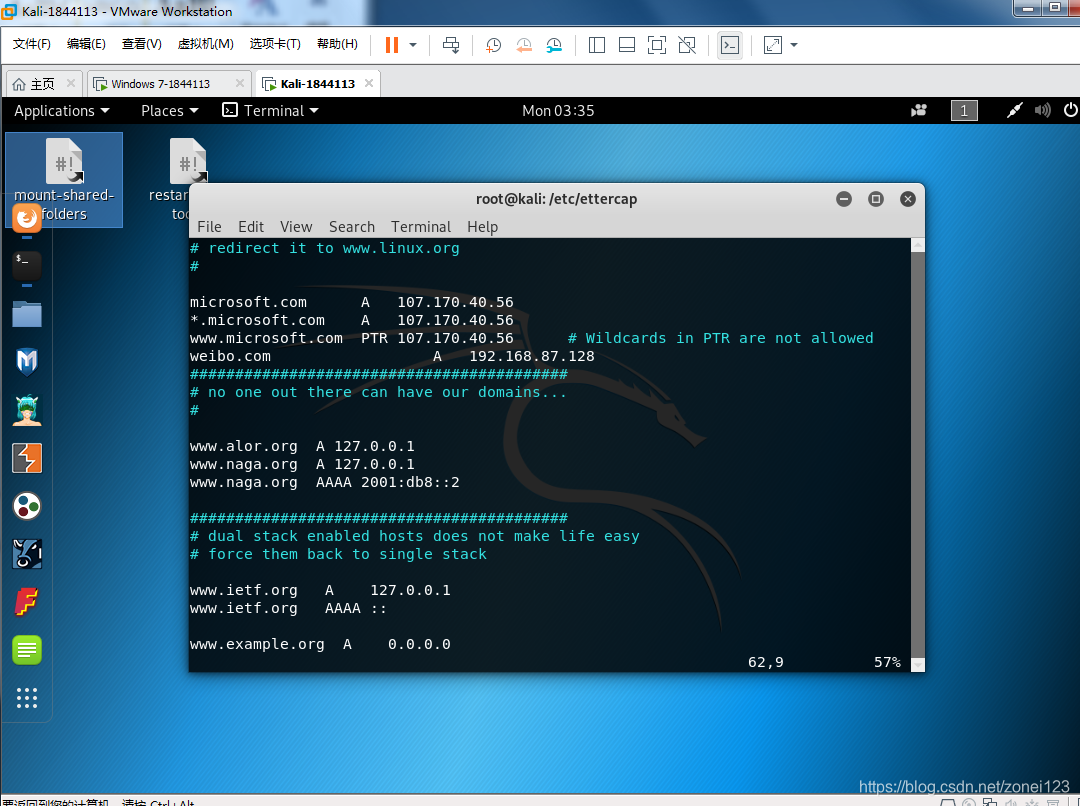Launch BeEF from the dock
1080x806 pixels.
pyautogui.click(x=27, y=554)
